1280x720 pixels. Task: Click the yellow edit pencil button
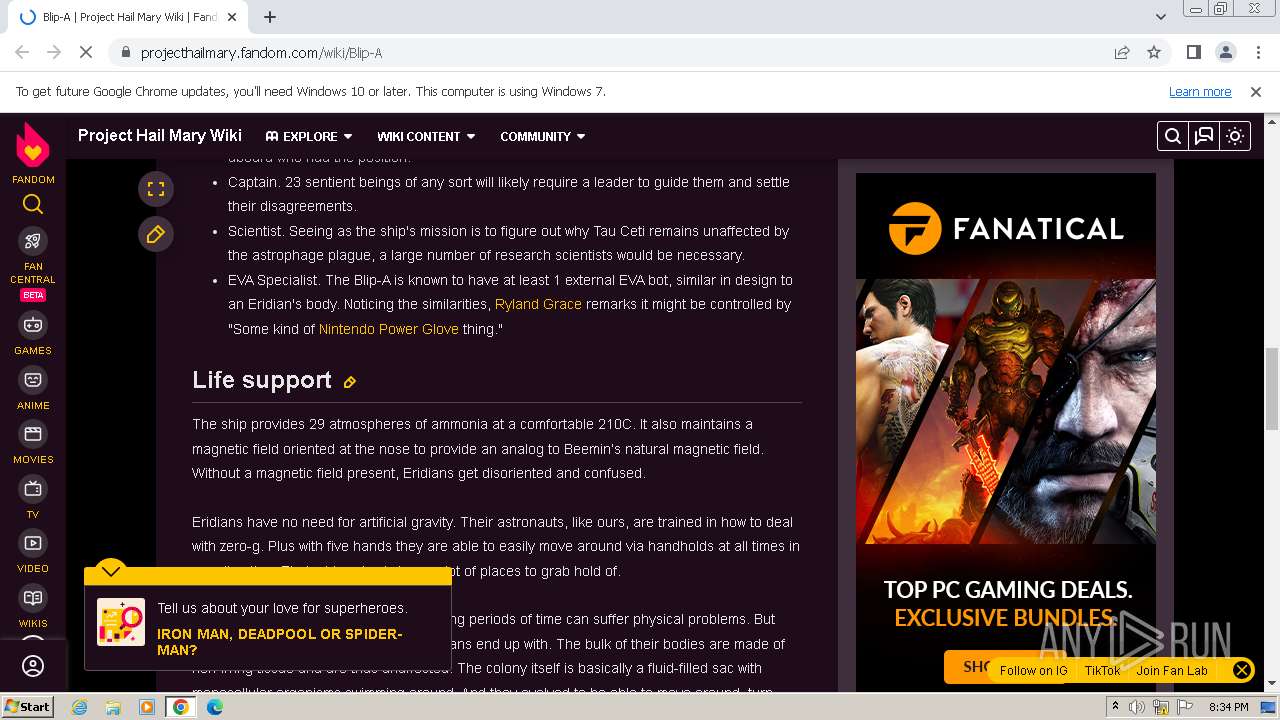pos(155,234)
